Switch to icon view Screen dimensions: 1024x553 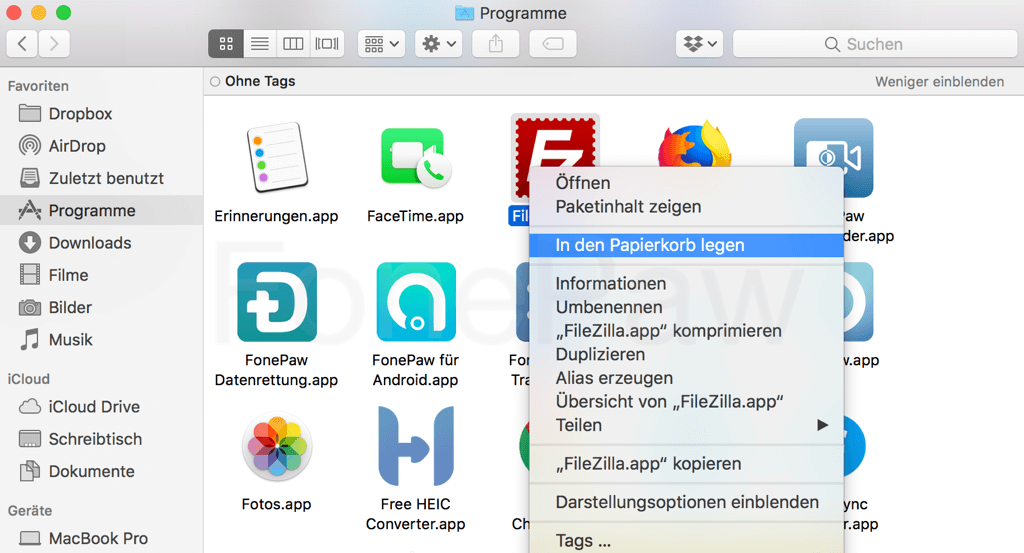(226, 44)
